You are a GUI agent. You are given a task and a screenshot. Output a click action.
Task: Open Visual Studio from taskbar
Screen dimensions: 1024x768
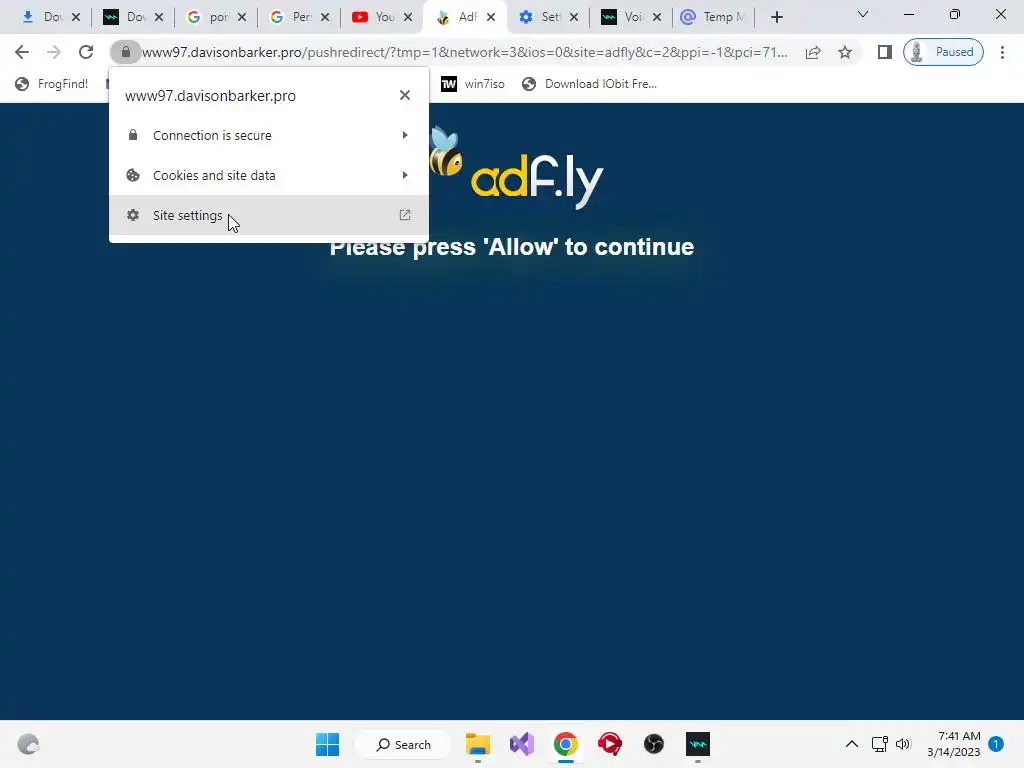click(x=522, y=744)
